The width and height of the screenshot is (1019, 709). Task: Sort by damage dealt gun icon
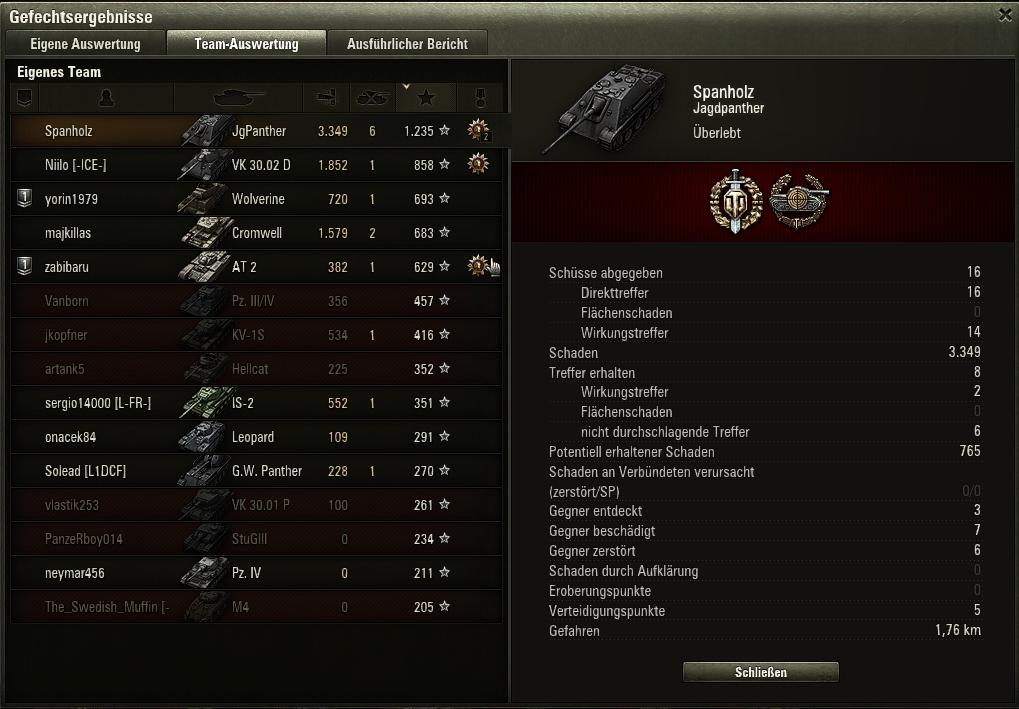point(326,98)
